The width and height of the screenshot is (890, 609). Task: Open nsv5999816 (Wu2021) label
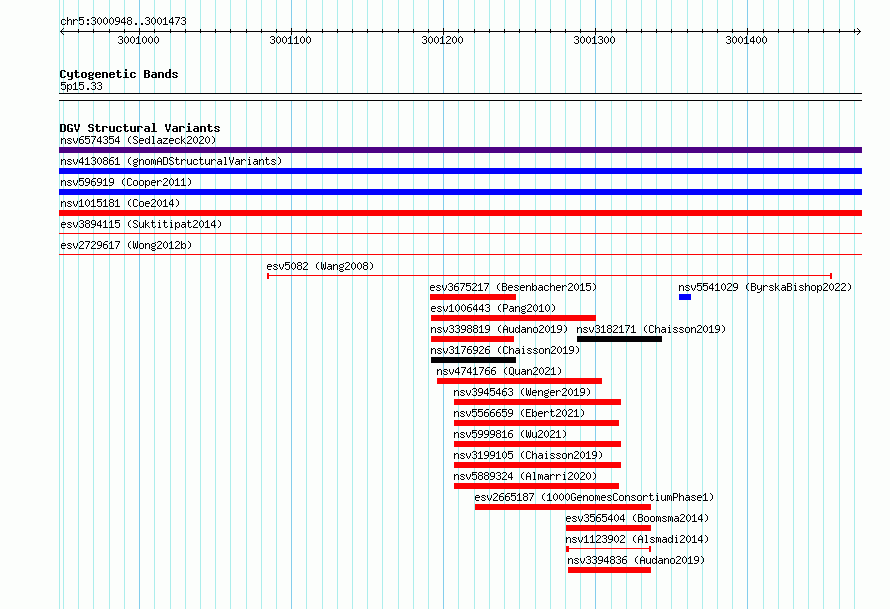click(x=510, y=434)
